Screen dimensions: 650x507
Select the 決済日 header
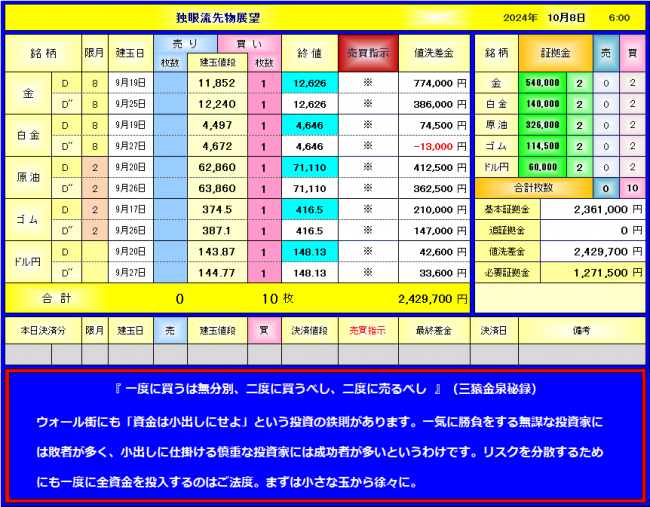point(494,330)
